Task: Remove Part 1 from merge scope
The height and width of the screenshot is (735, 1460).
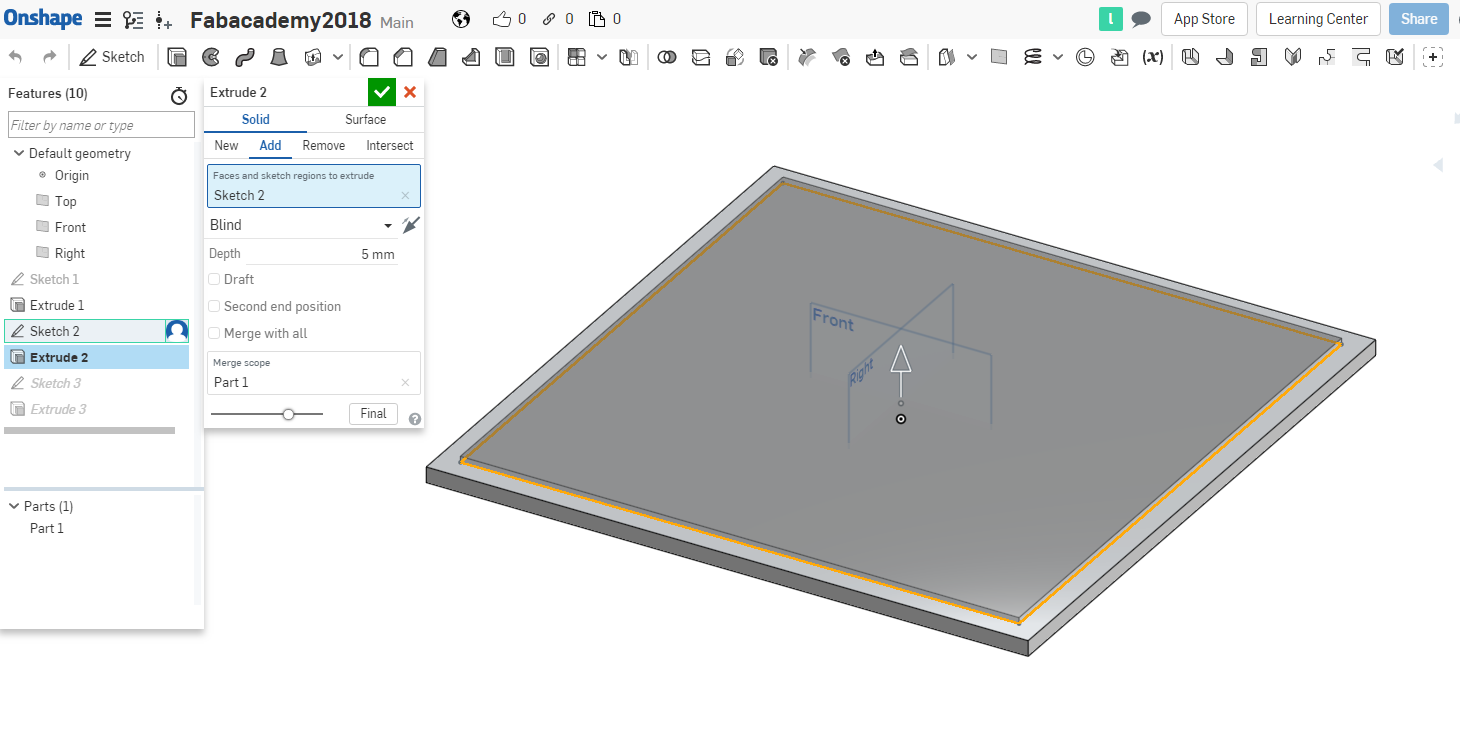Action: (405, 382)
